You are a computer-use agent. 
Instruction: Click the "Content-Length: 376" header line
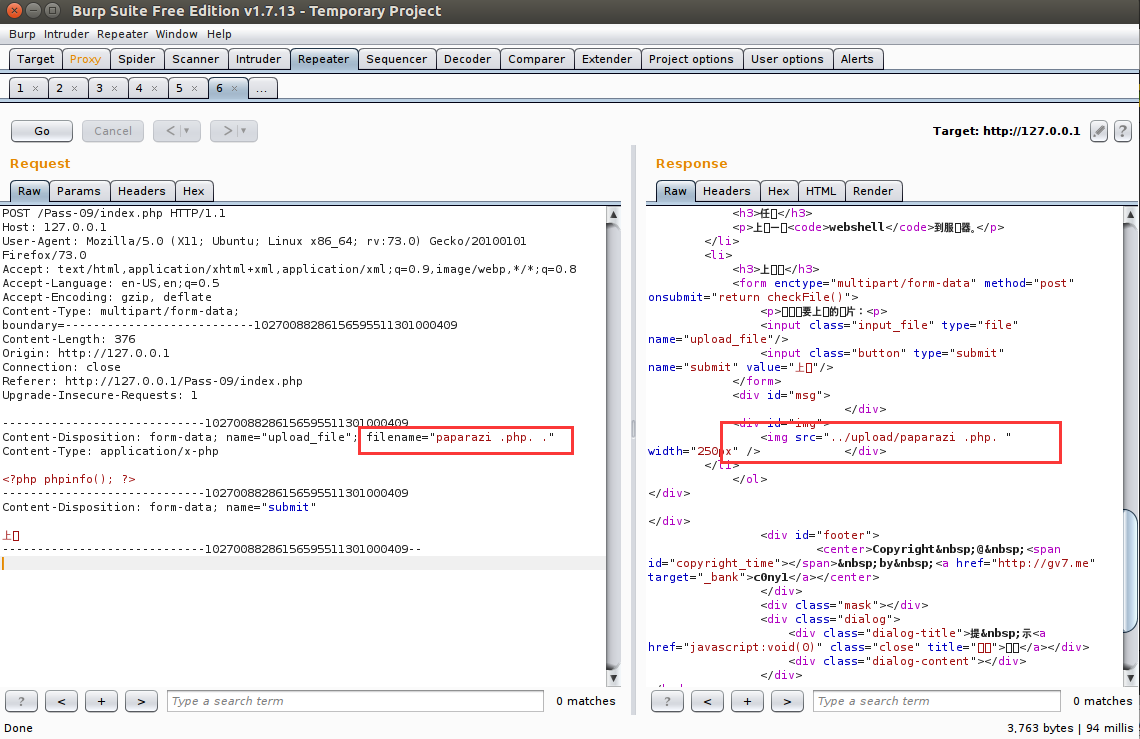pos(69,339)
